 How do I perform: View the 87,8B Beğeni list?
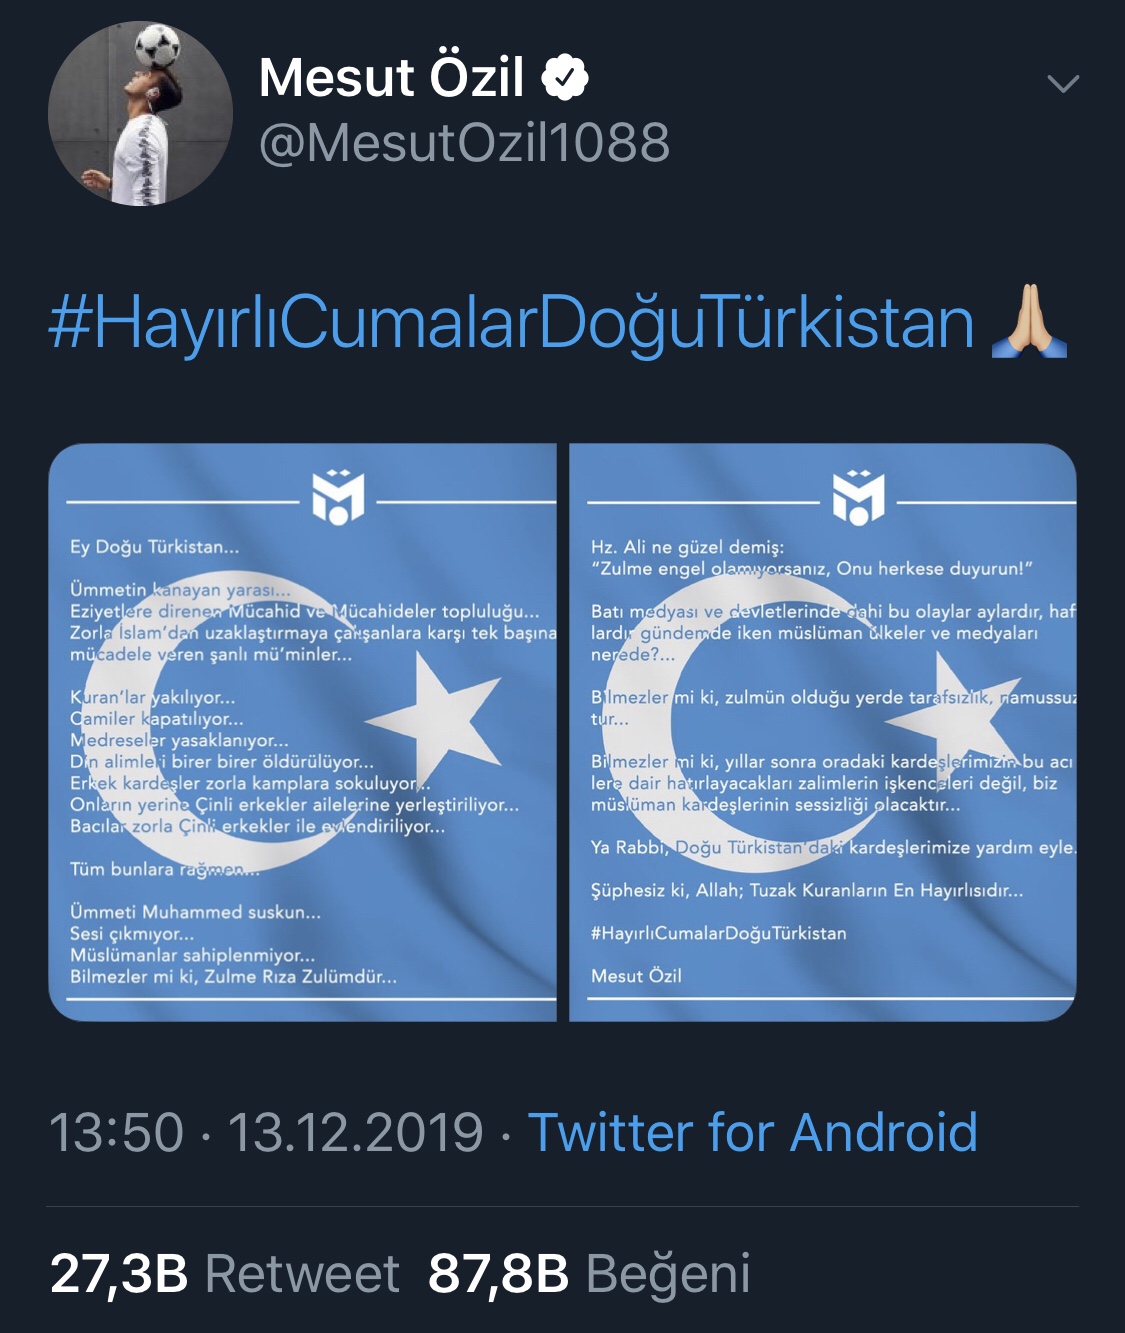coord(589,1274)
